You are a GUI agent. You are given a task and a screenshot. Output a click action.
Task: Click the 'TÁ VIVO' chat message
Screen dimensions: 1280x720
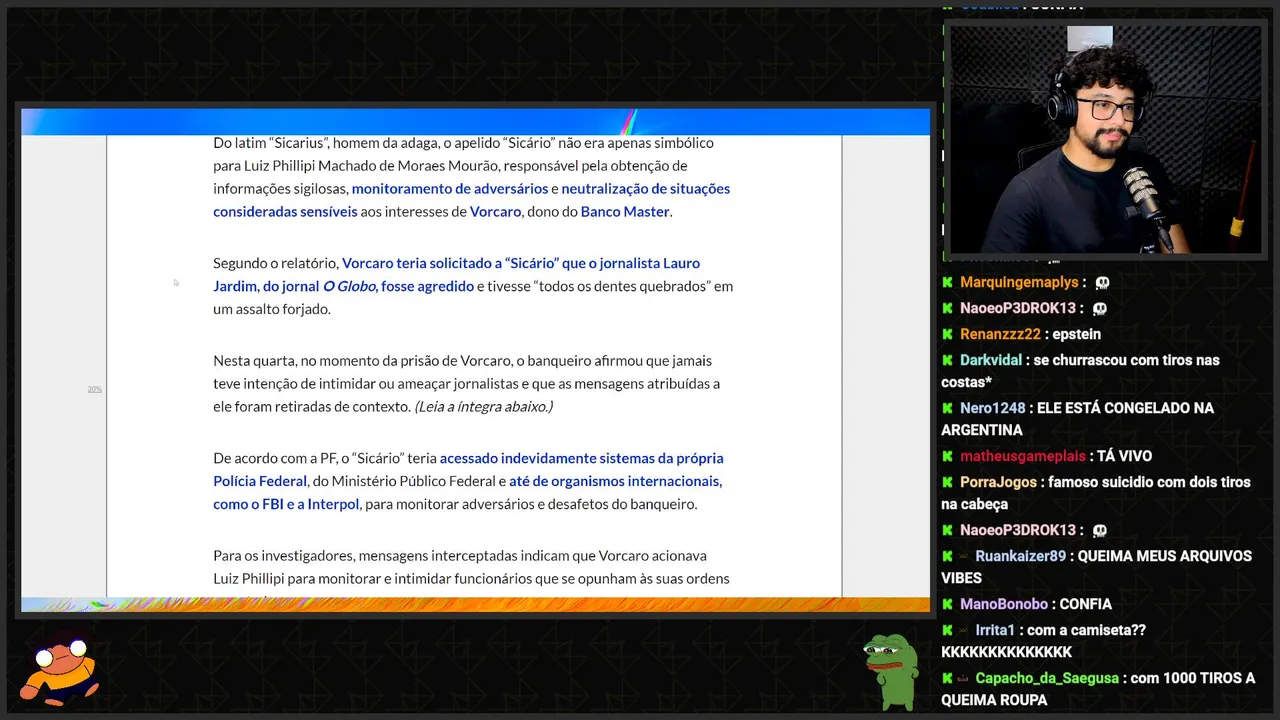[x=1124, y=456]
